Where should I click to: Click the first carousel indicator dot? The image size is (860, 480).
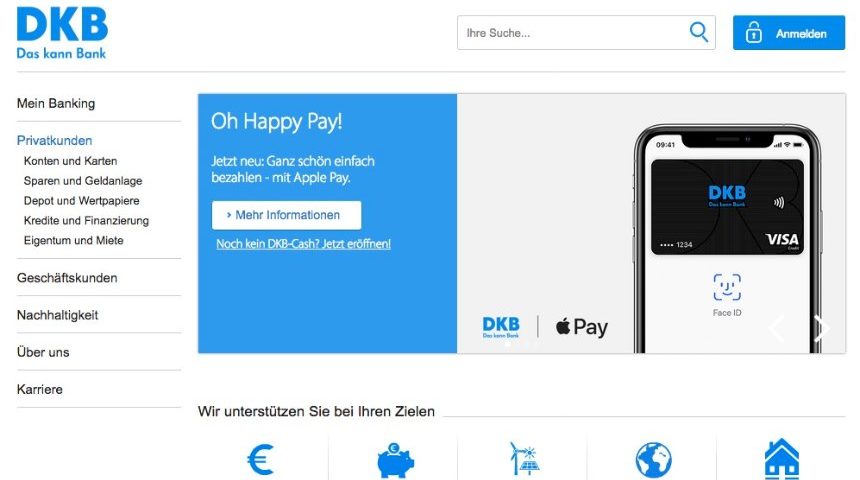tap(508, 344)
